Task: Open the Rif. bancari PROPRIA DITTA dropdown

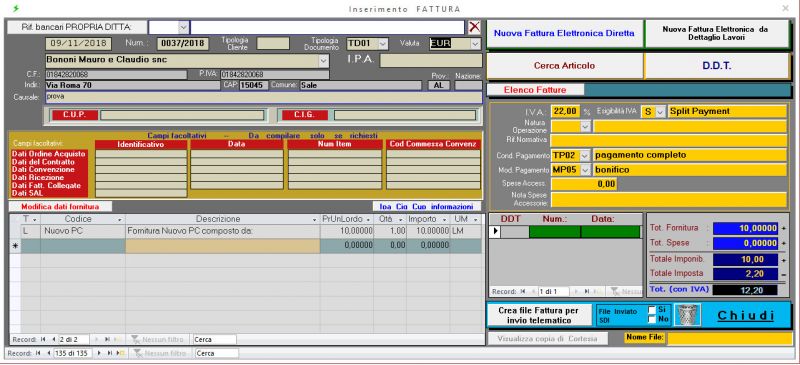Action: coord(183,27)
